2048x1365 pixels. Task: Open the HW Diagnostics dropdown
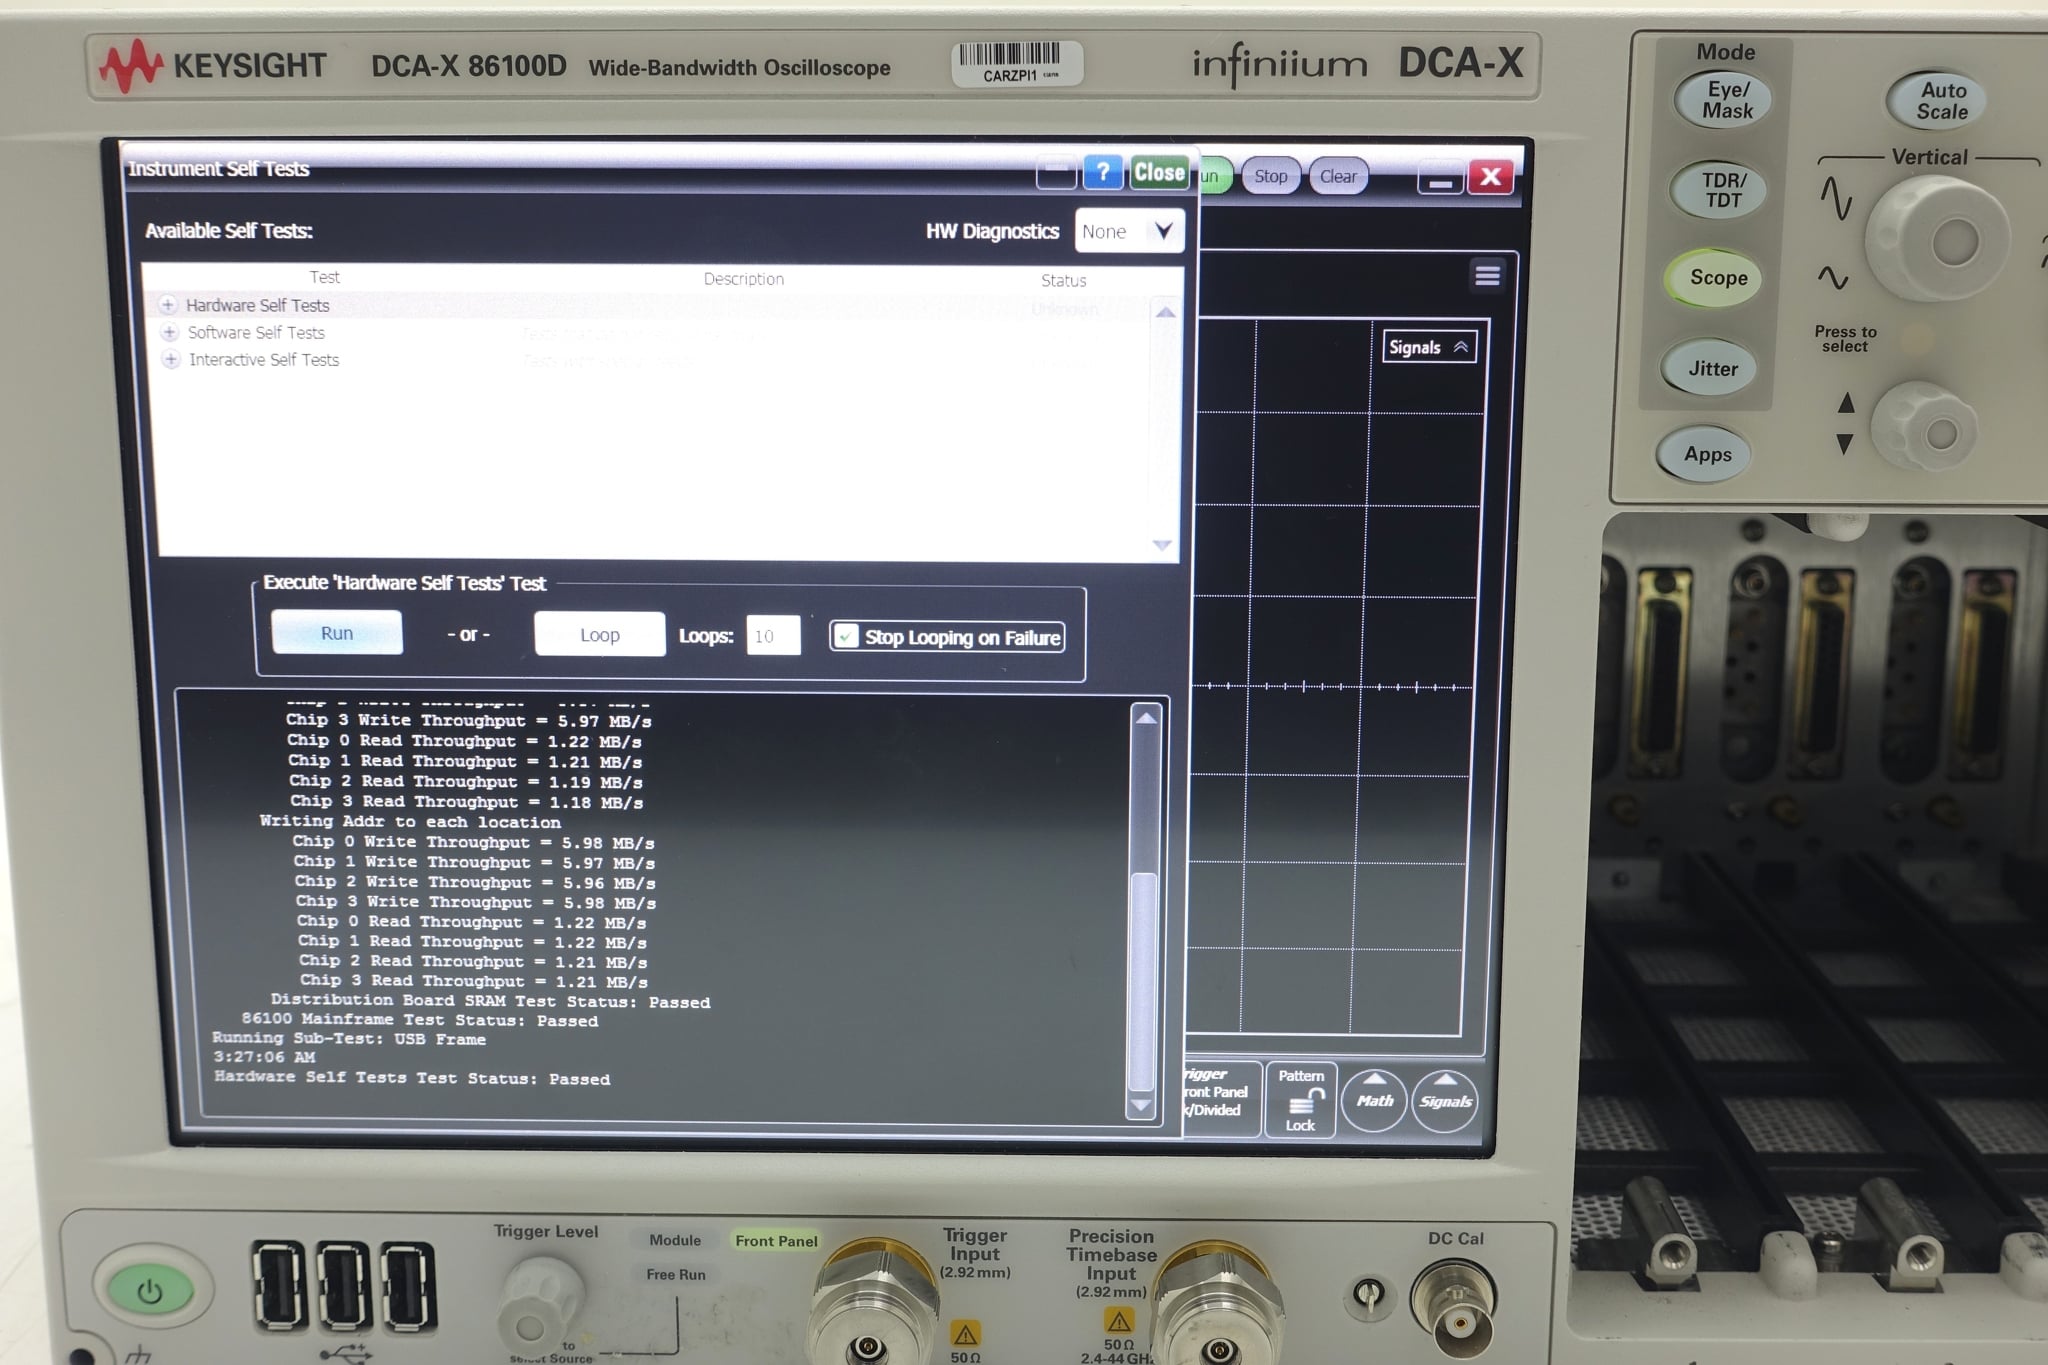(1129, 231)
